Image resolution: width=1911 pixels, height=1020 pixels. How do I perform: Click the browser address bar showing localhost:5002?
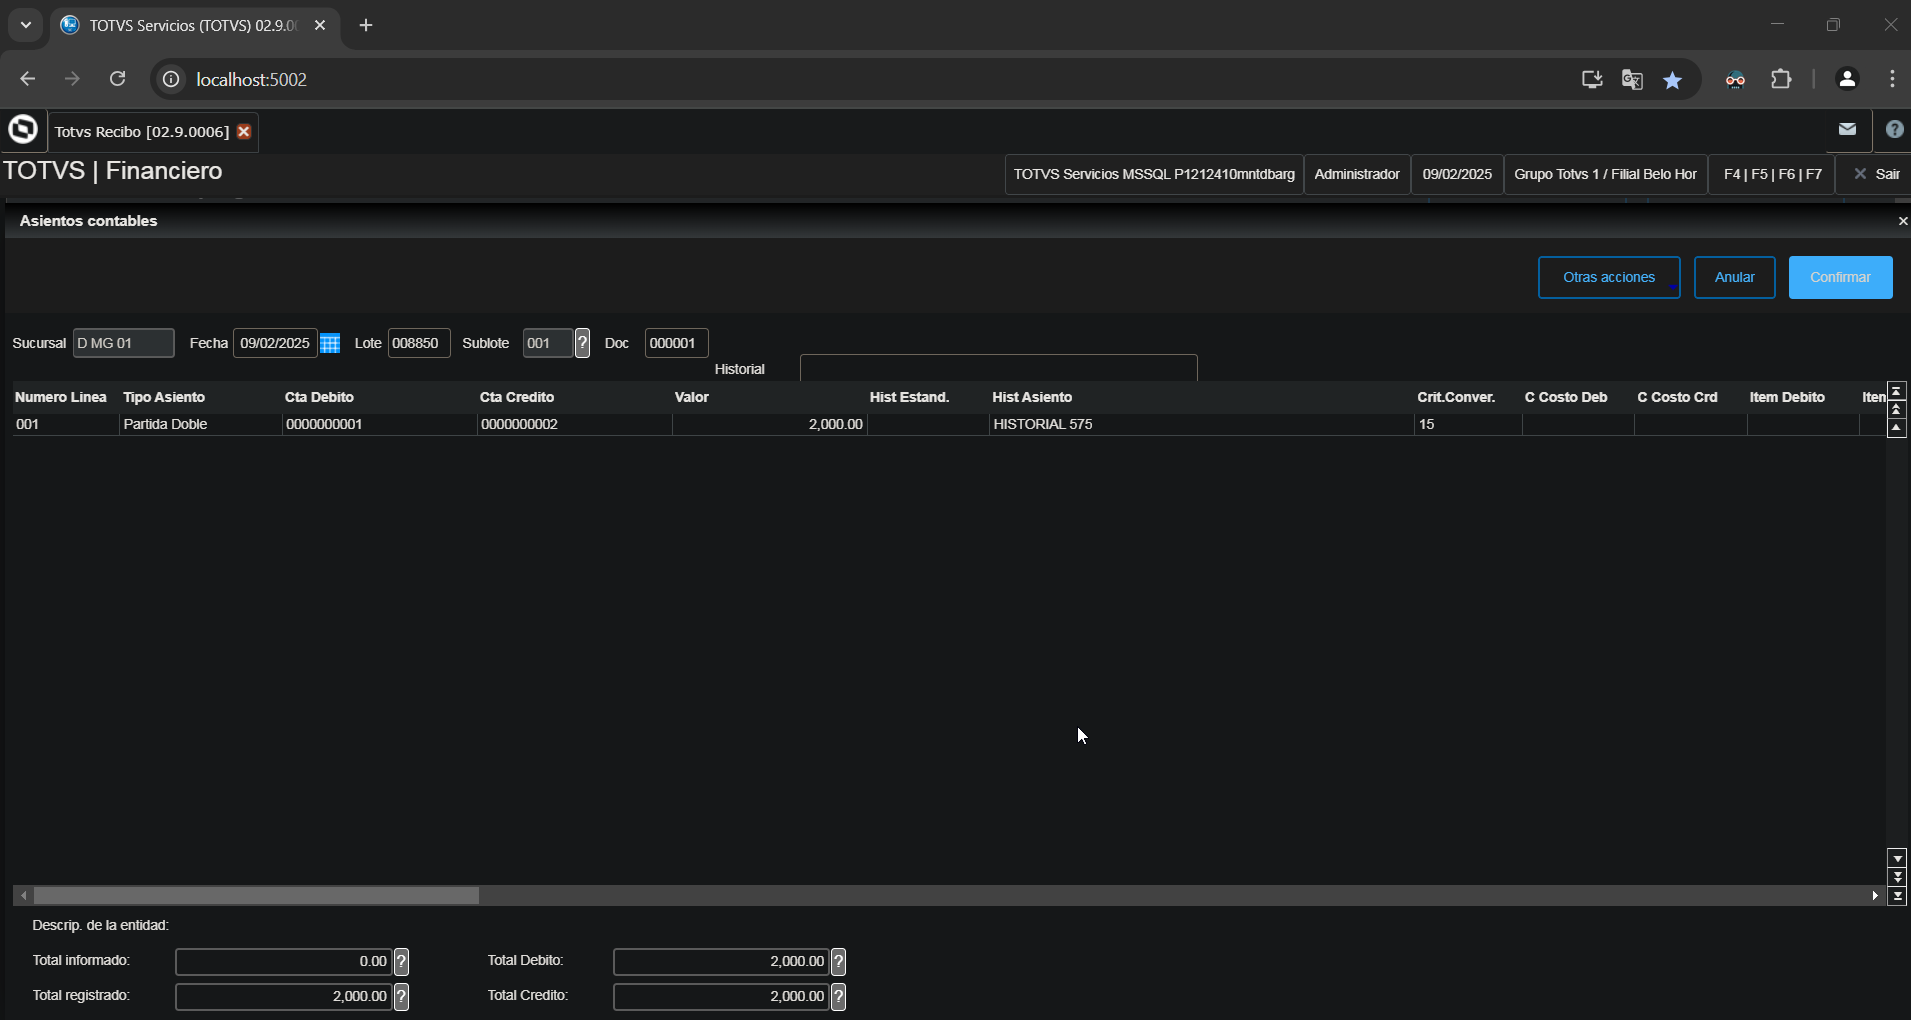[x=860, y=79]
